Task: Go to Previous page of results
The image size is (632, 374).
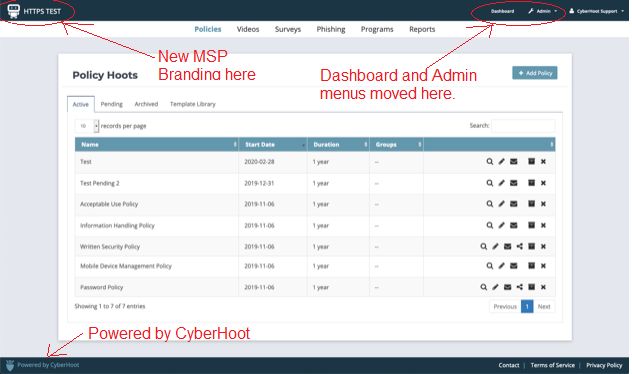Action: pyautogui.click(x=505, y=307)
